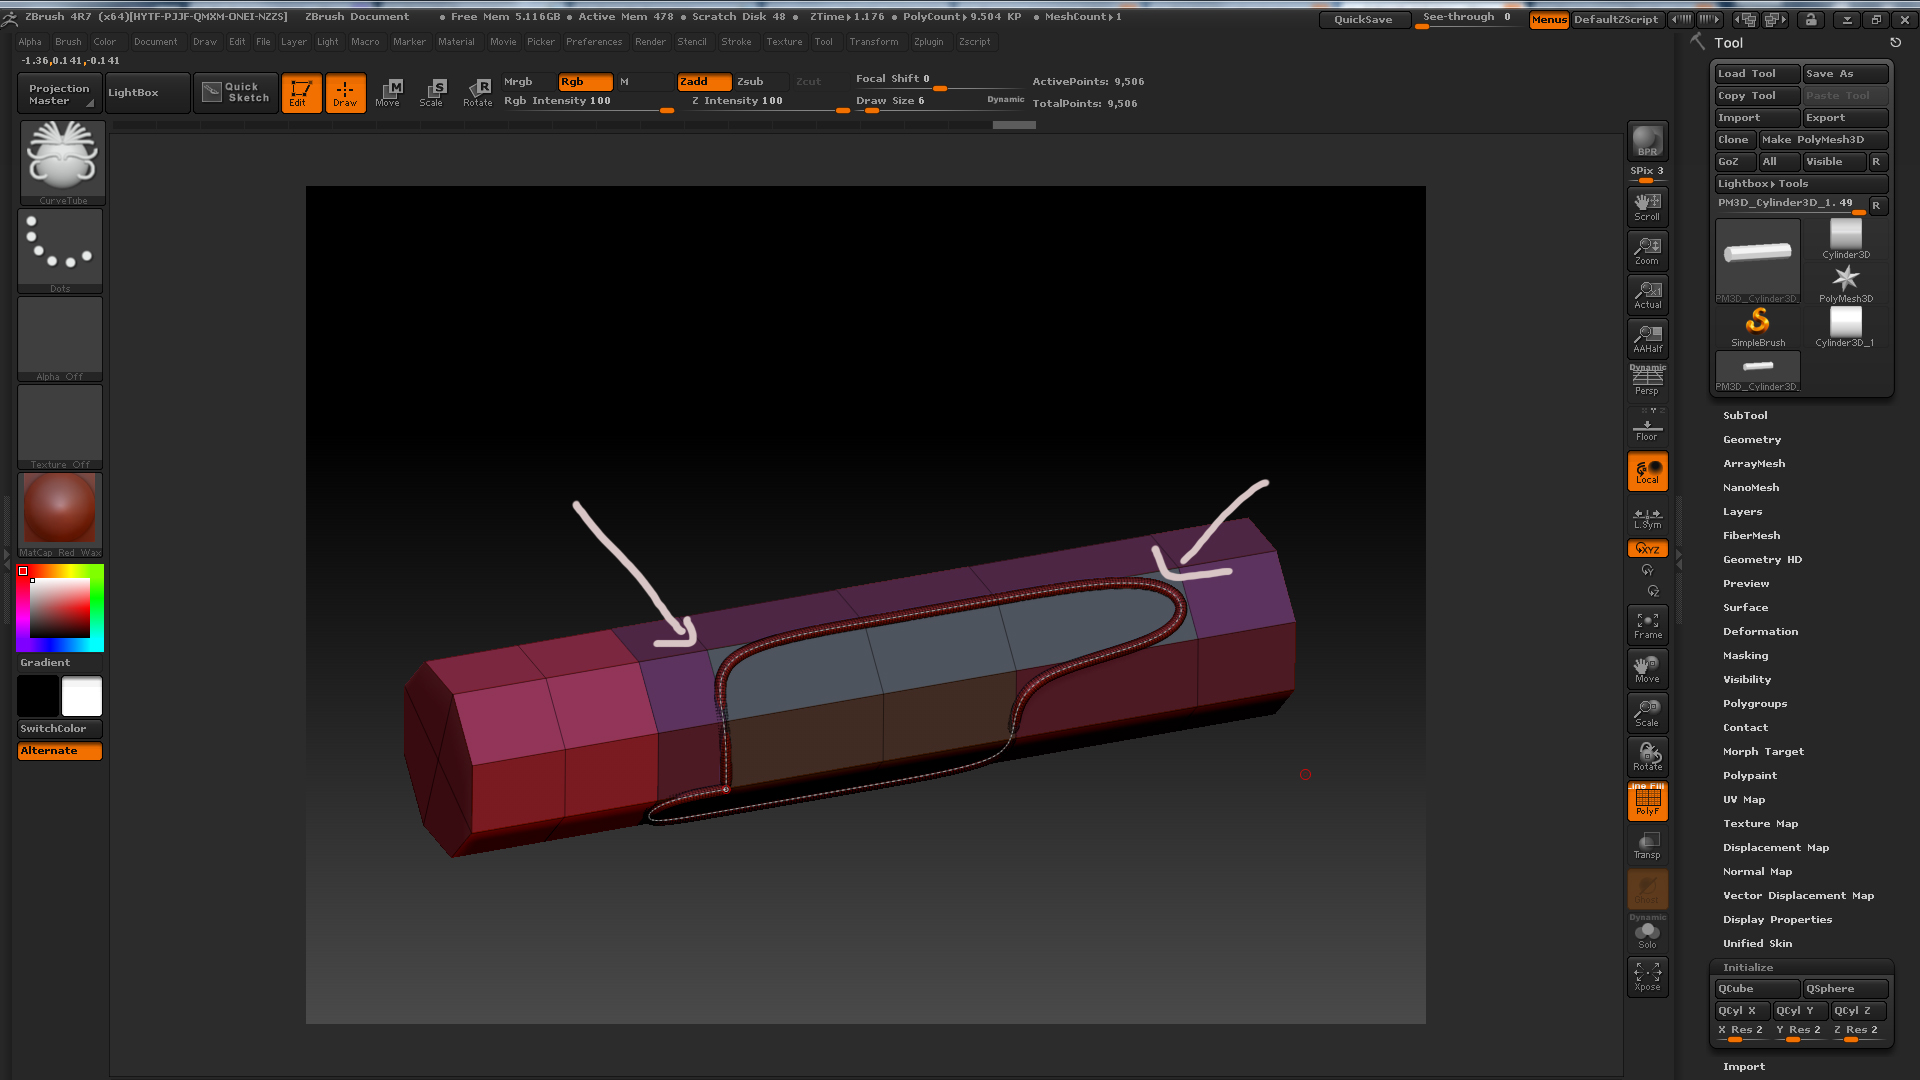
Task: Click the color picker gradient square
Action: [x=60, y=607]
